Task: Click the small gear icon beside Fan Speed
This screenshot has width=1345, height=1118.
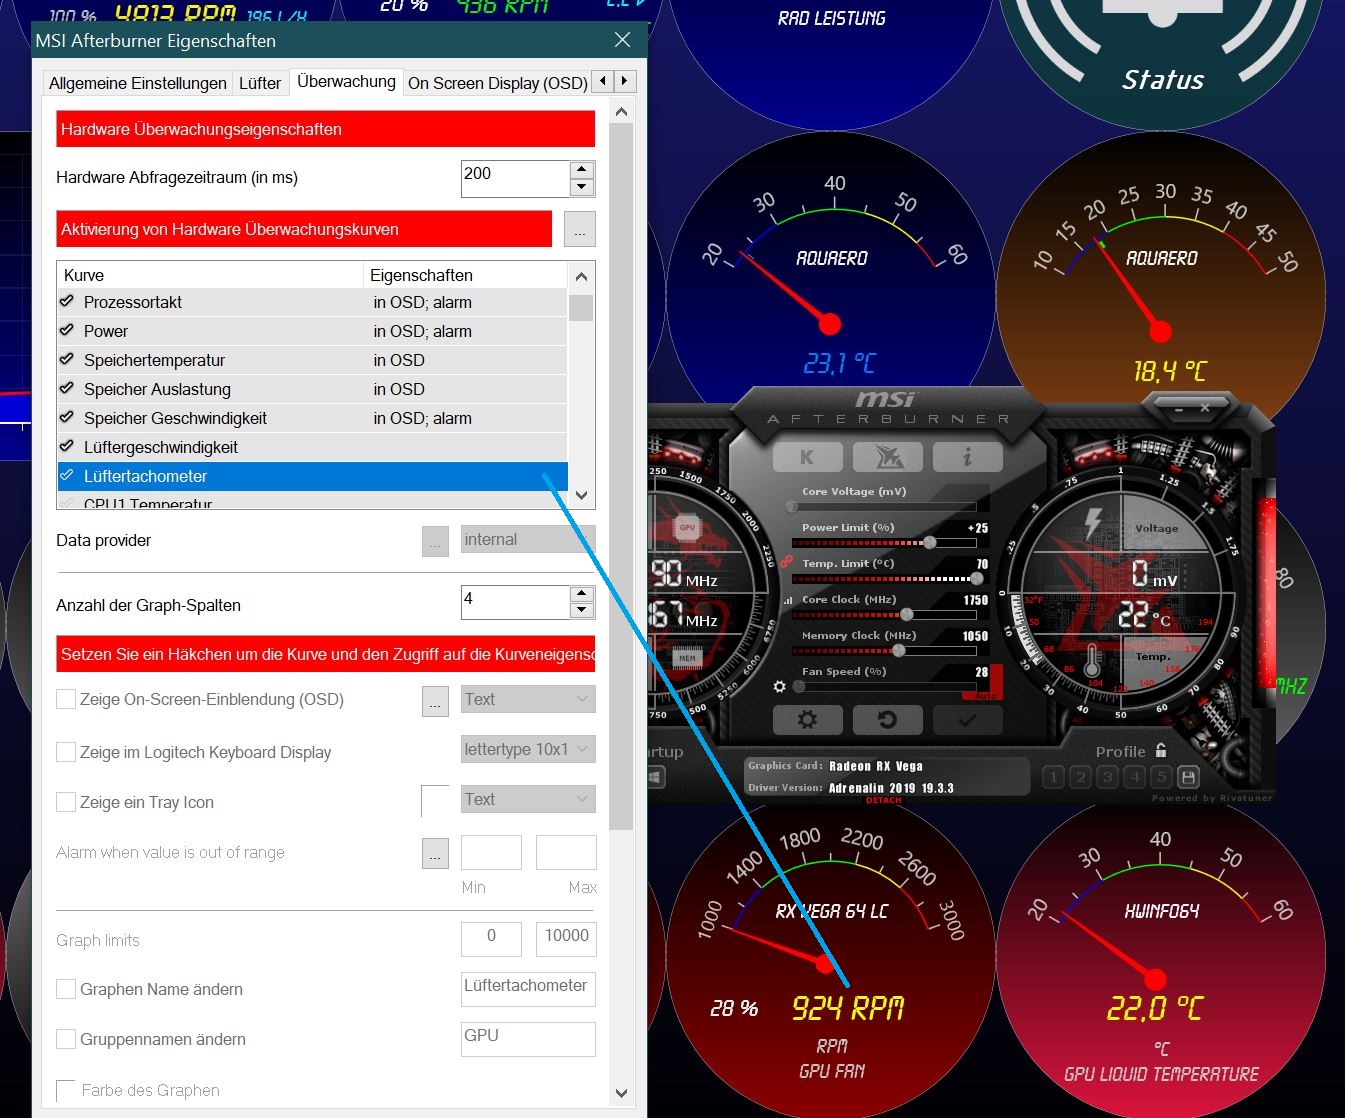Action: pyautogui.click(x=780, y=687)
